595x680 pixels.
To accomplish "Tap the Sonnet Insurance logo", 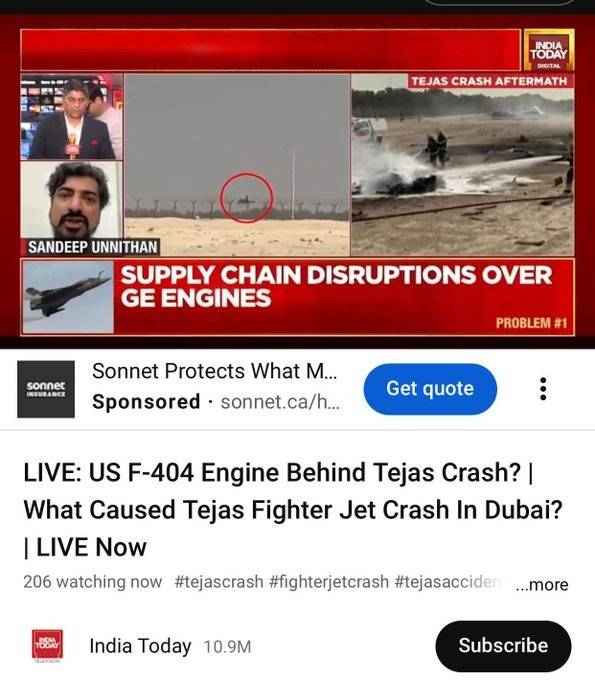I will click(46, 389).
